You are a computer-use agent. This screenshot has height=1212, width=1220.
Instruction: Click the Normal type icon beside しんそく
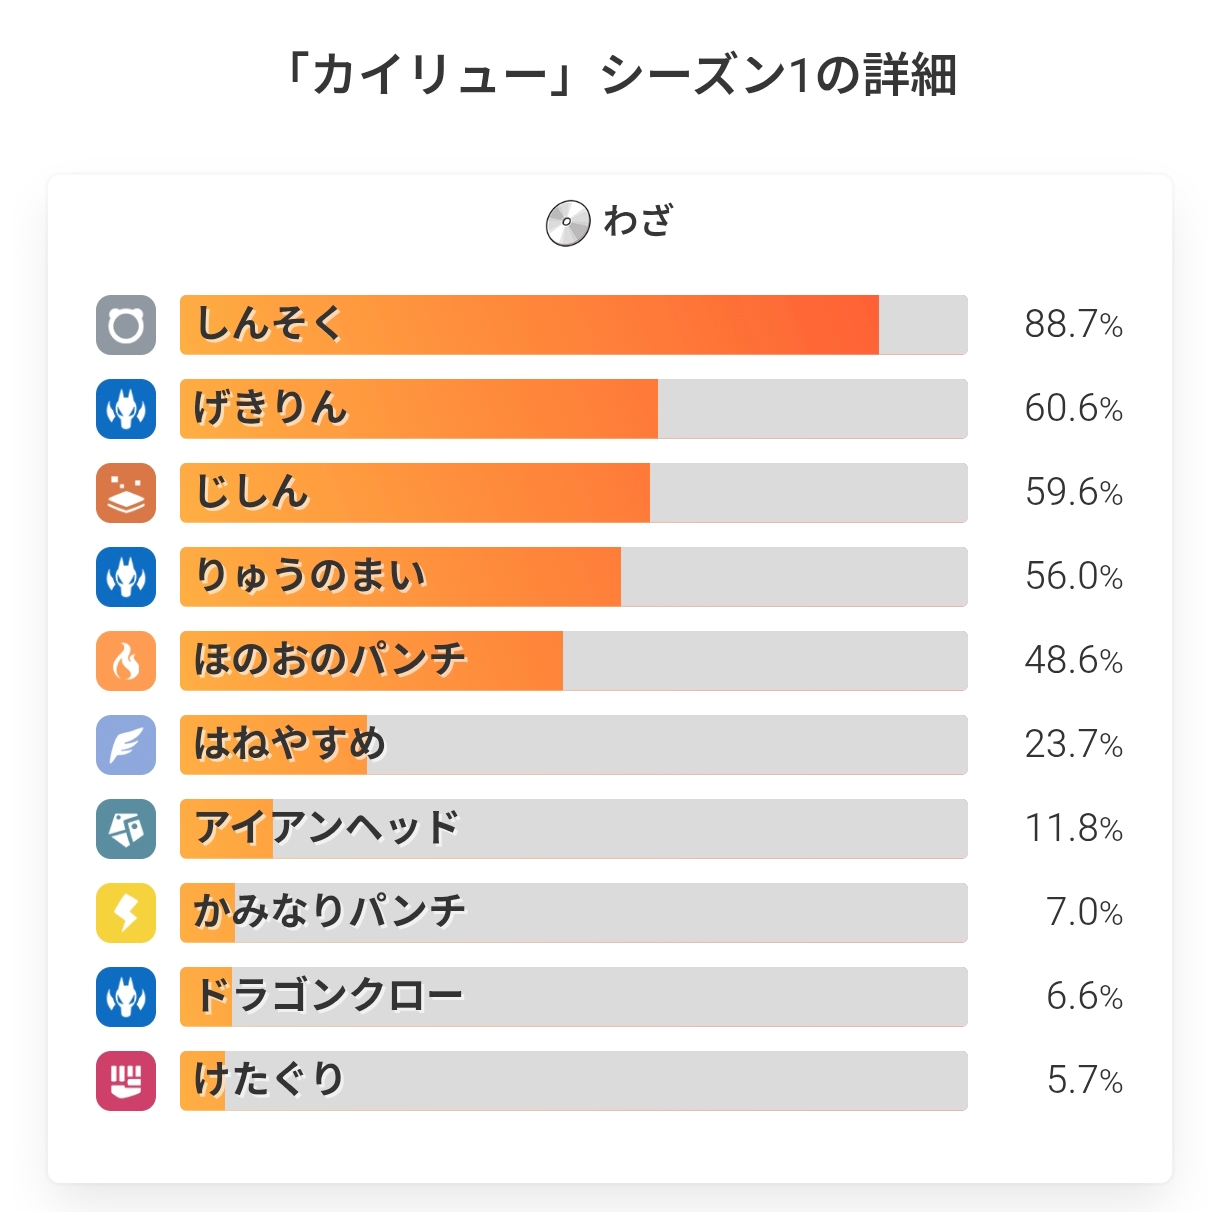click(x=126, y=325)
